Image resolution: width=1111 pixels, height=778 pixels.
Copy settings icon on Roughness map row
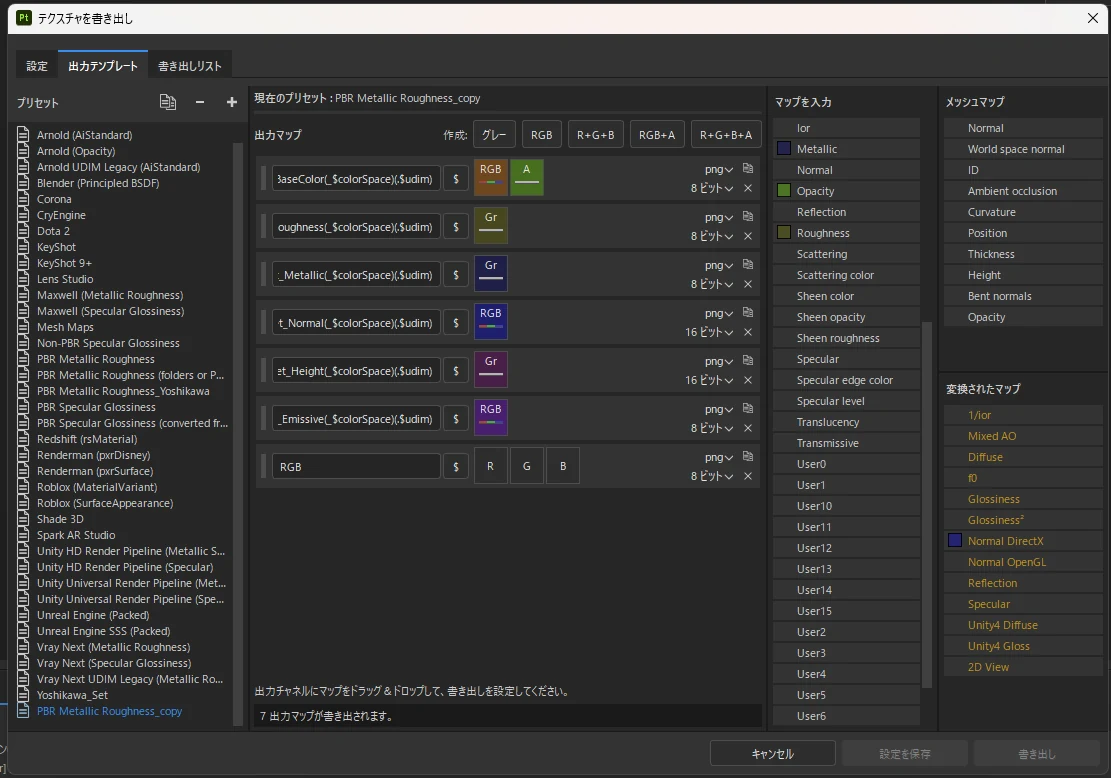point(748,217)
